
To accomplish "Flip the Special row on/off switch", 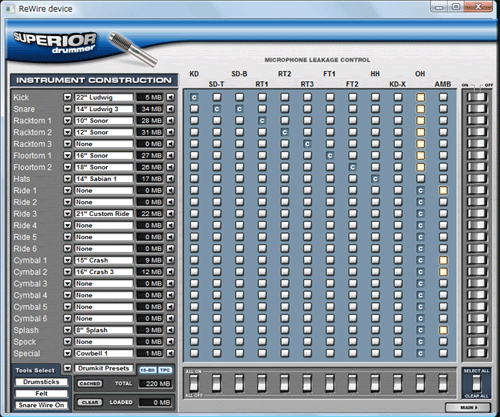I will point(477,353).
